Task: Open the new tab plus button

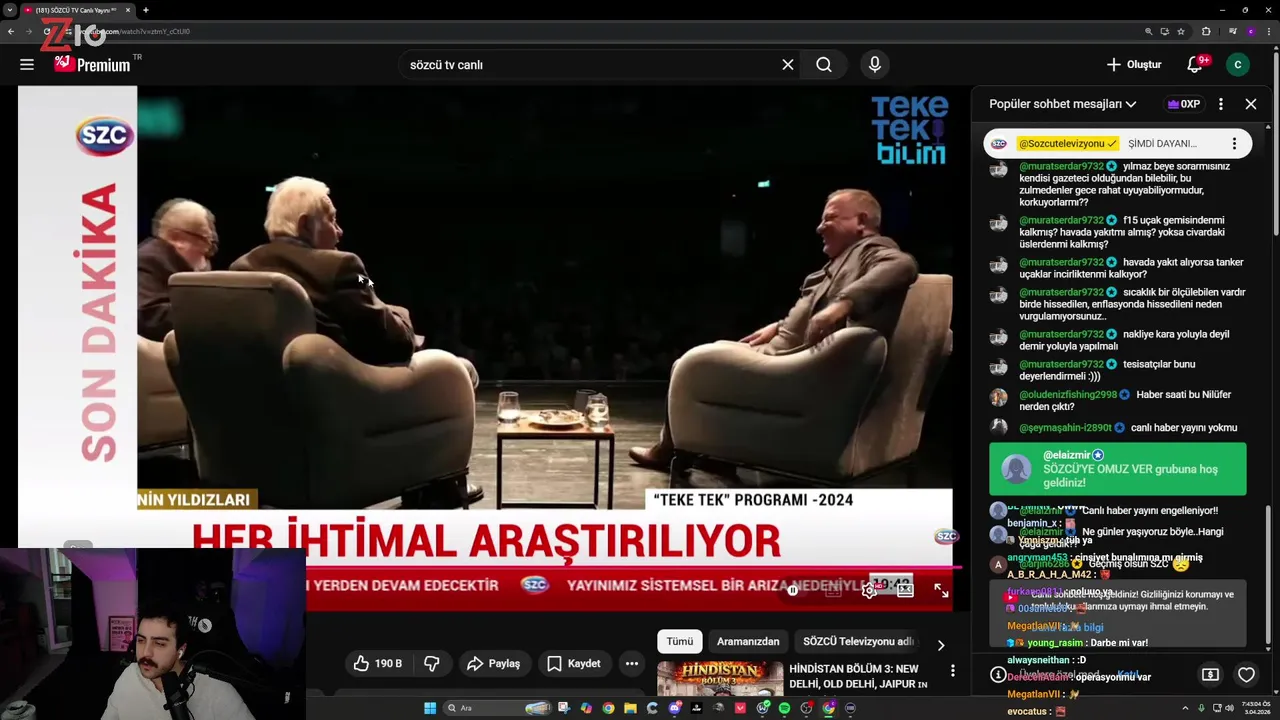Action: point(145,10)
